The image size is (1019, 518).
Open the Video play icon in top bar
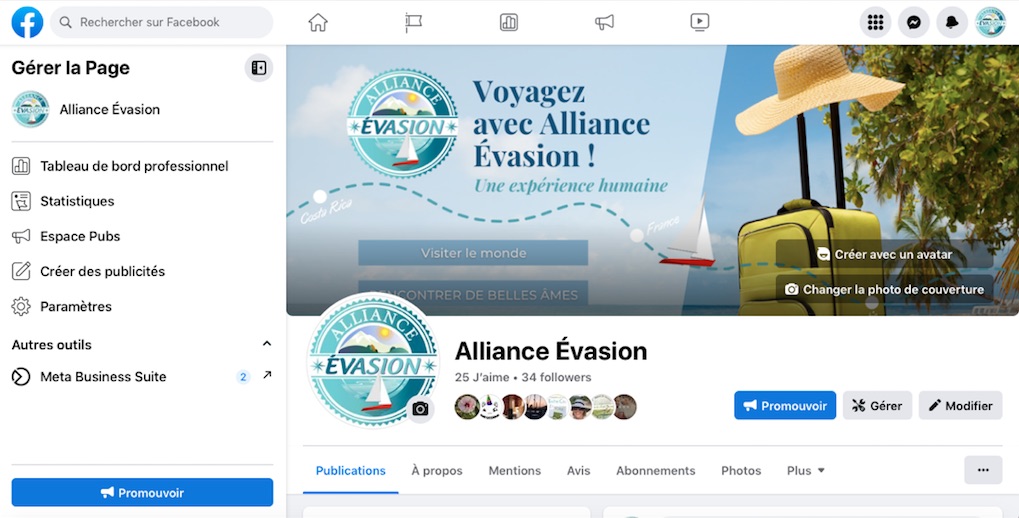[699, 22]
